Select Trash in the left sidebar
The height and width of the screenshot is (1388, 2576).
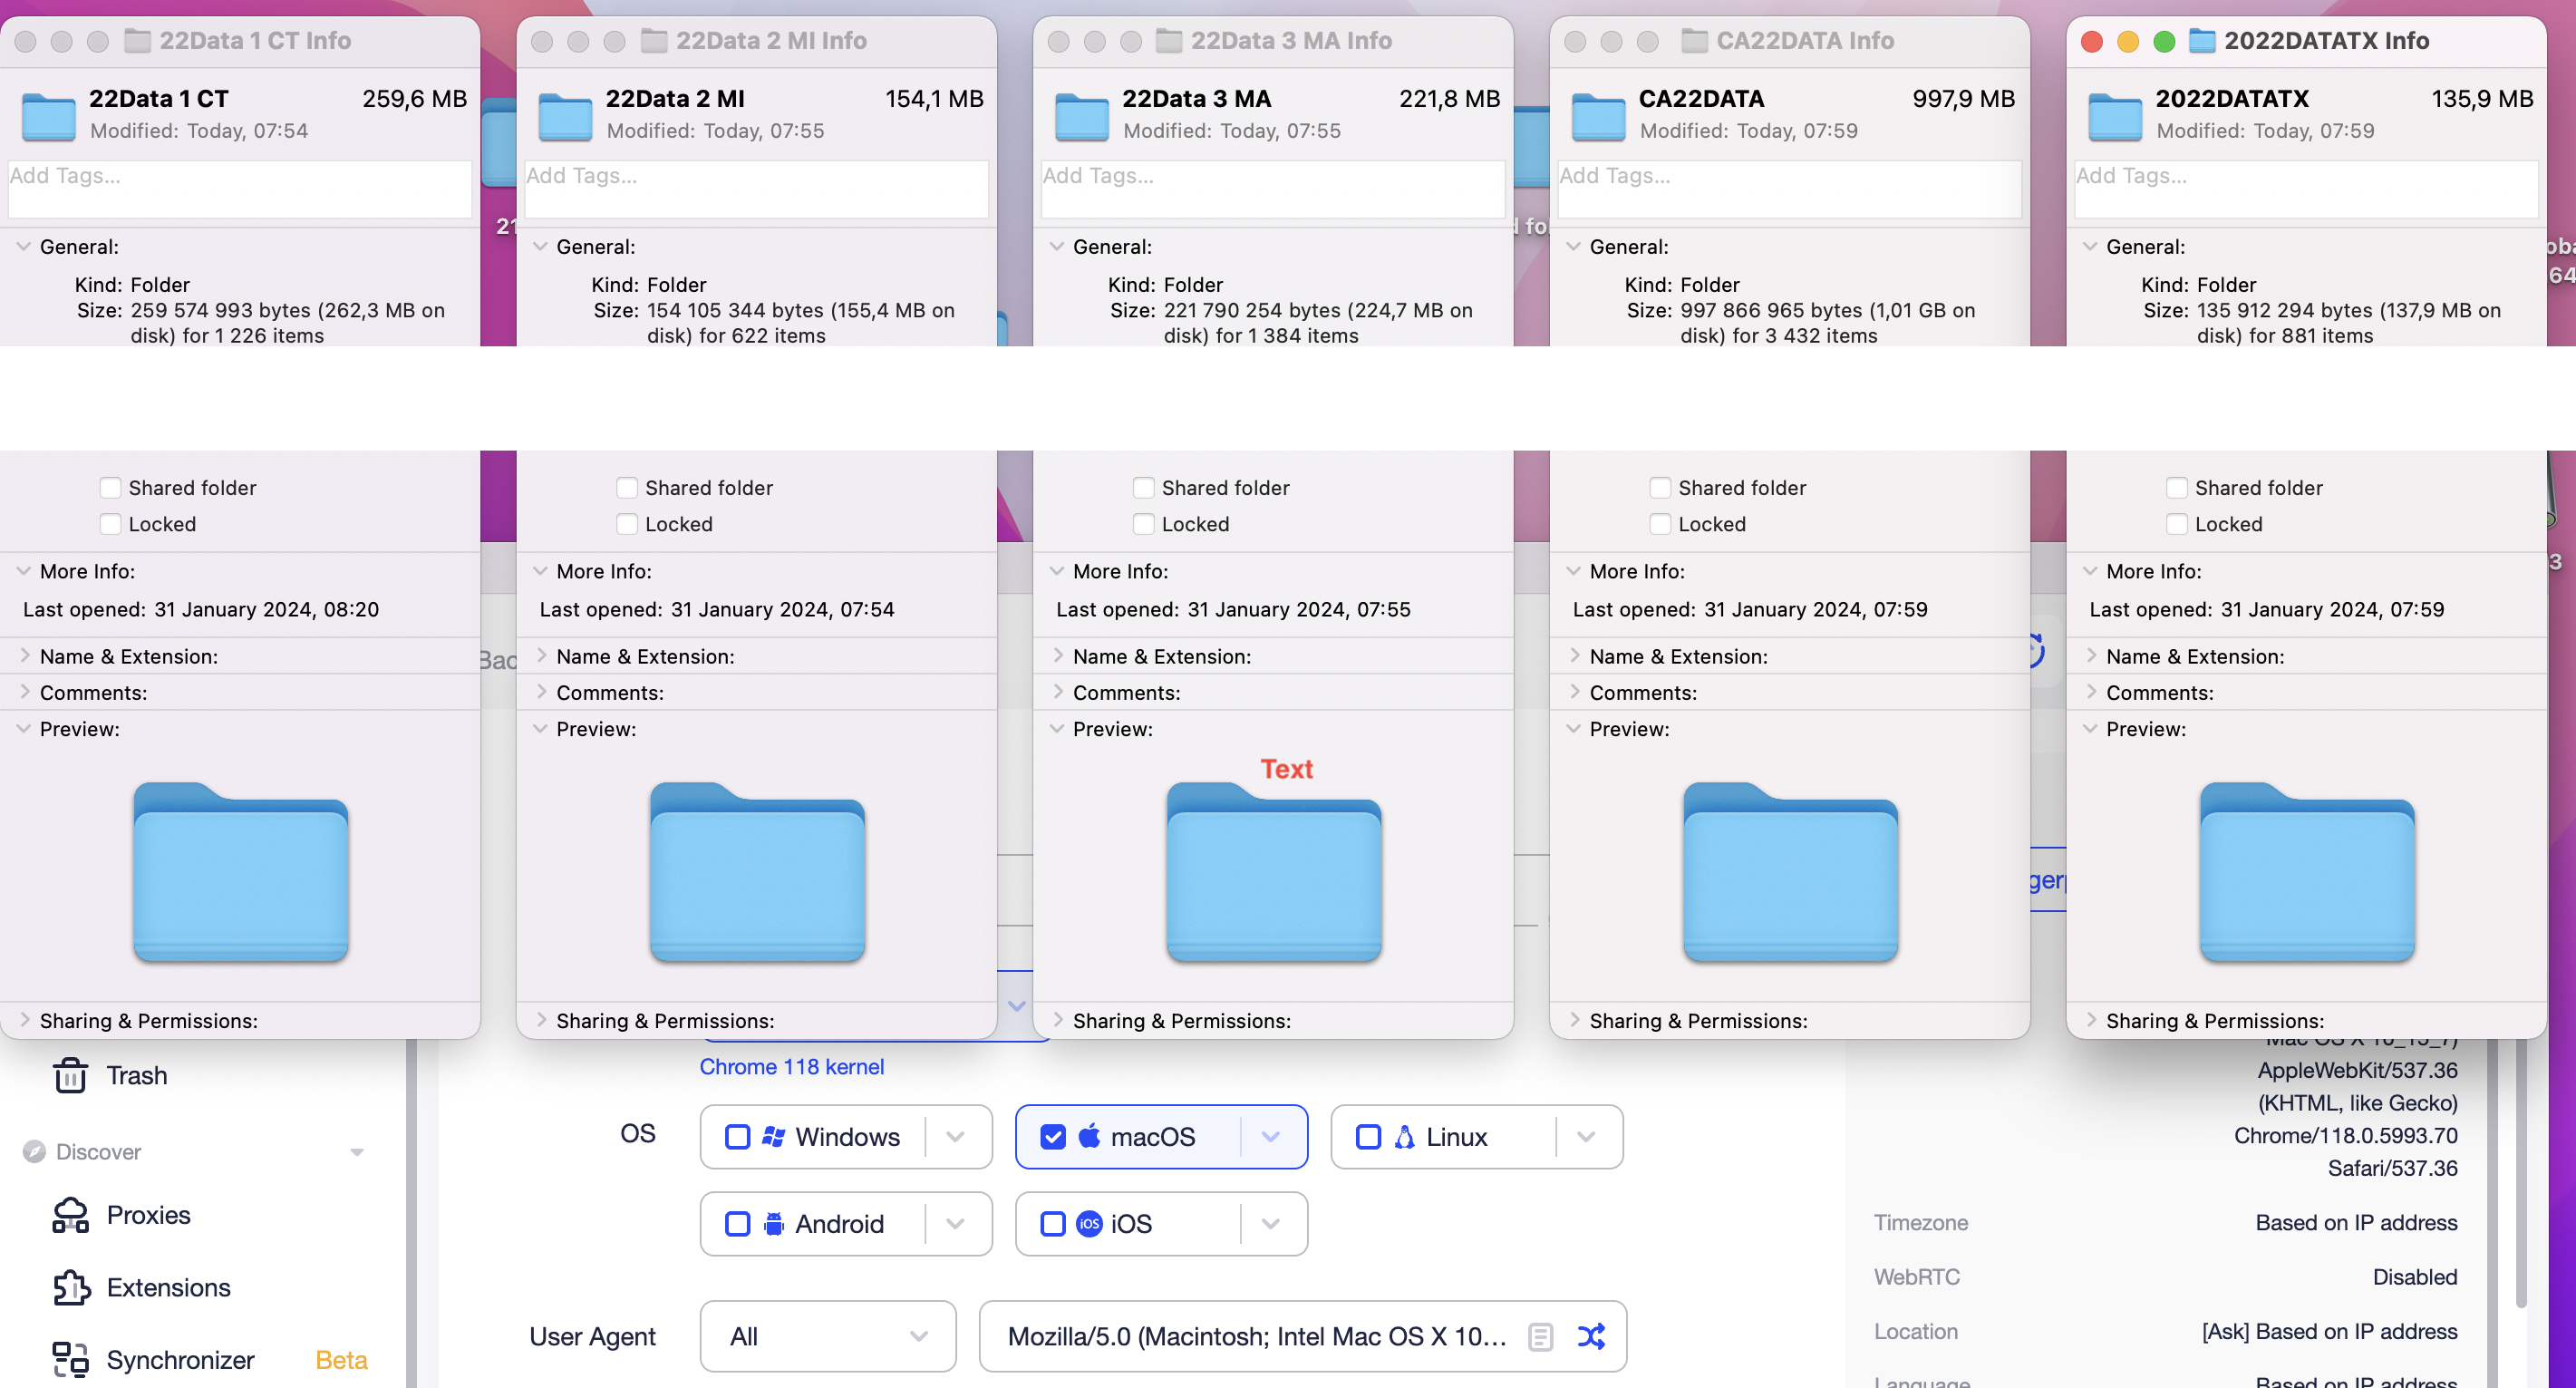(x=136, y=1075)
